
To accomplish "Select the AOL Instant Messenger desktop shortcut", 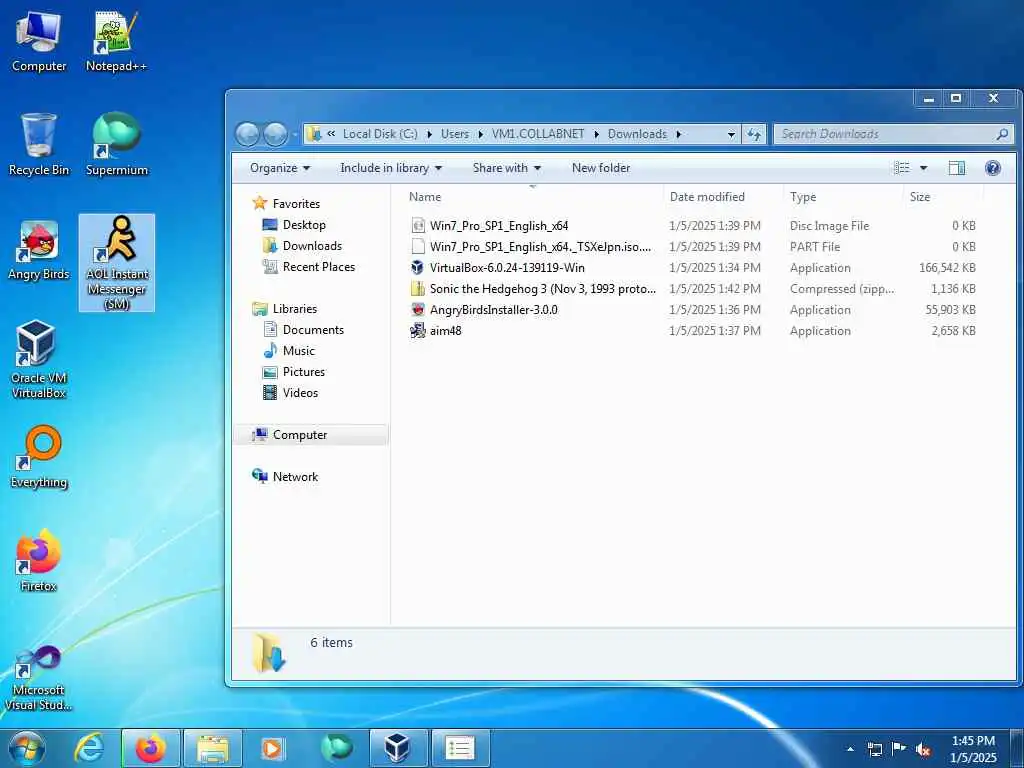I will 117,263.
